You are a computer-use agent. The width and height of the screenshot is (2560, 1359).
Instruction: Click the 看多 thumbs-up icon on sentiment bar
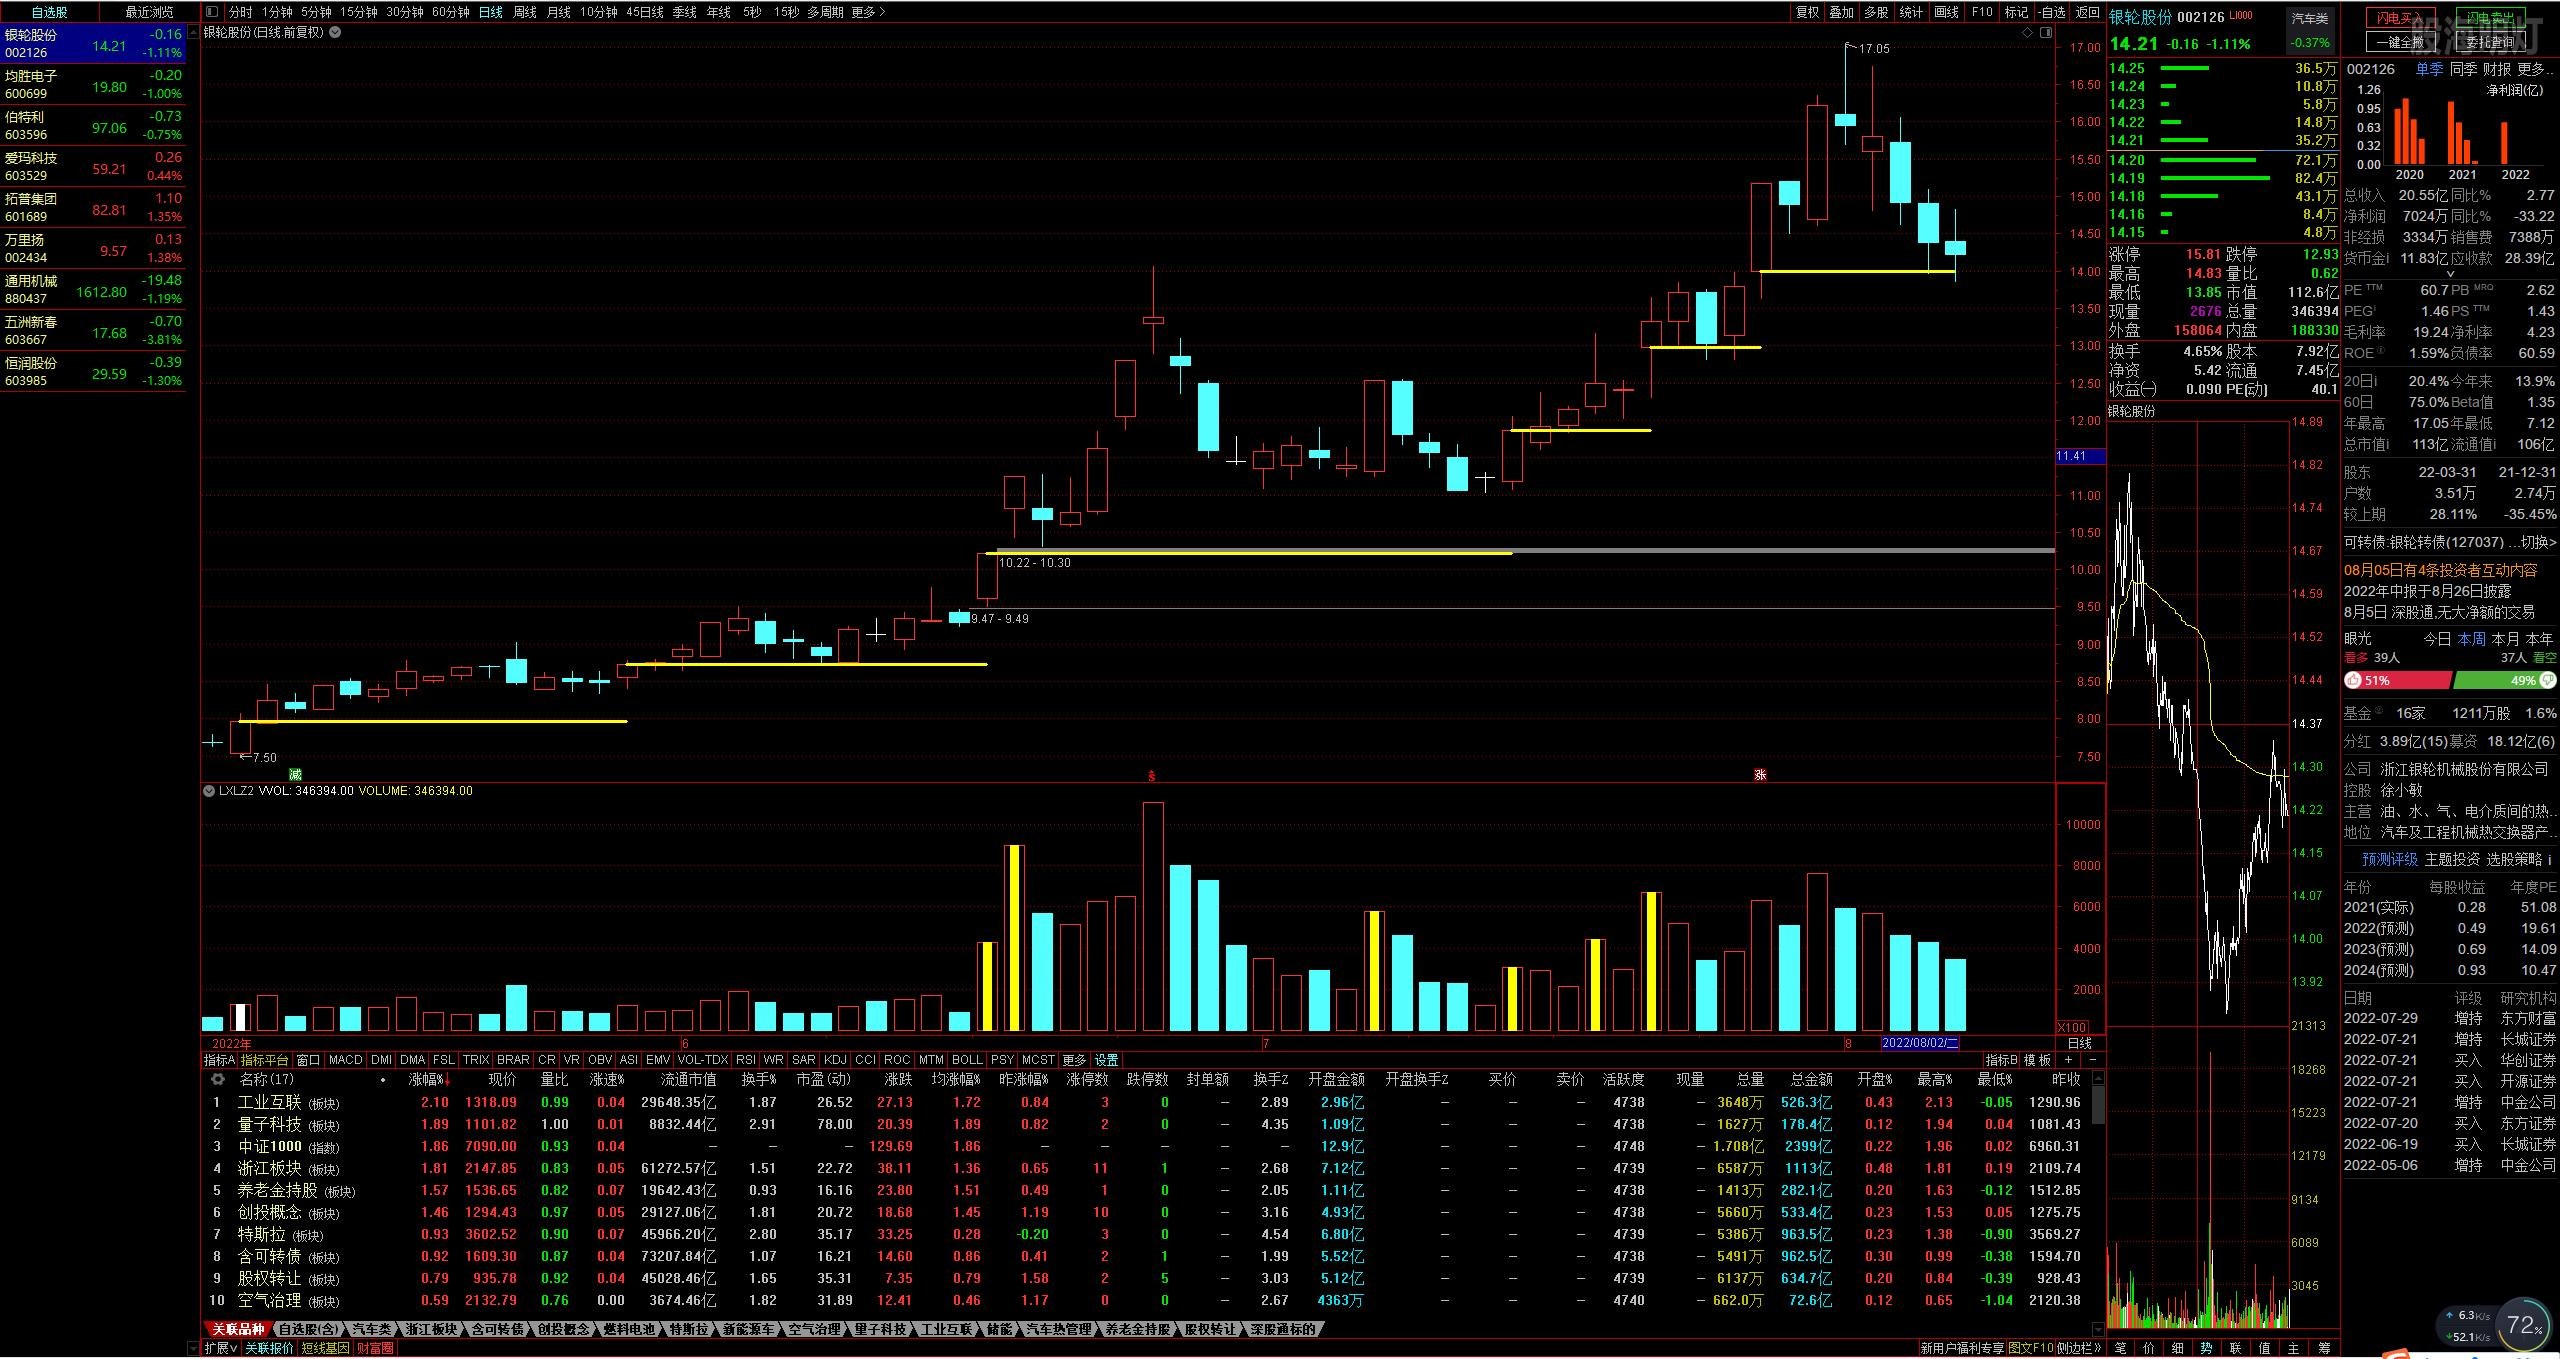(2353, 681)
